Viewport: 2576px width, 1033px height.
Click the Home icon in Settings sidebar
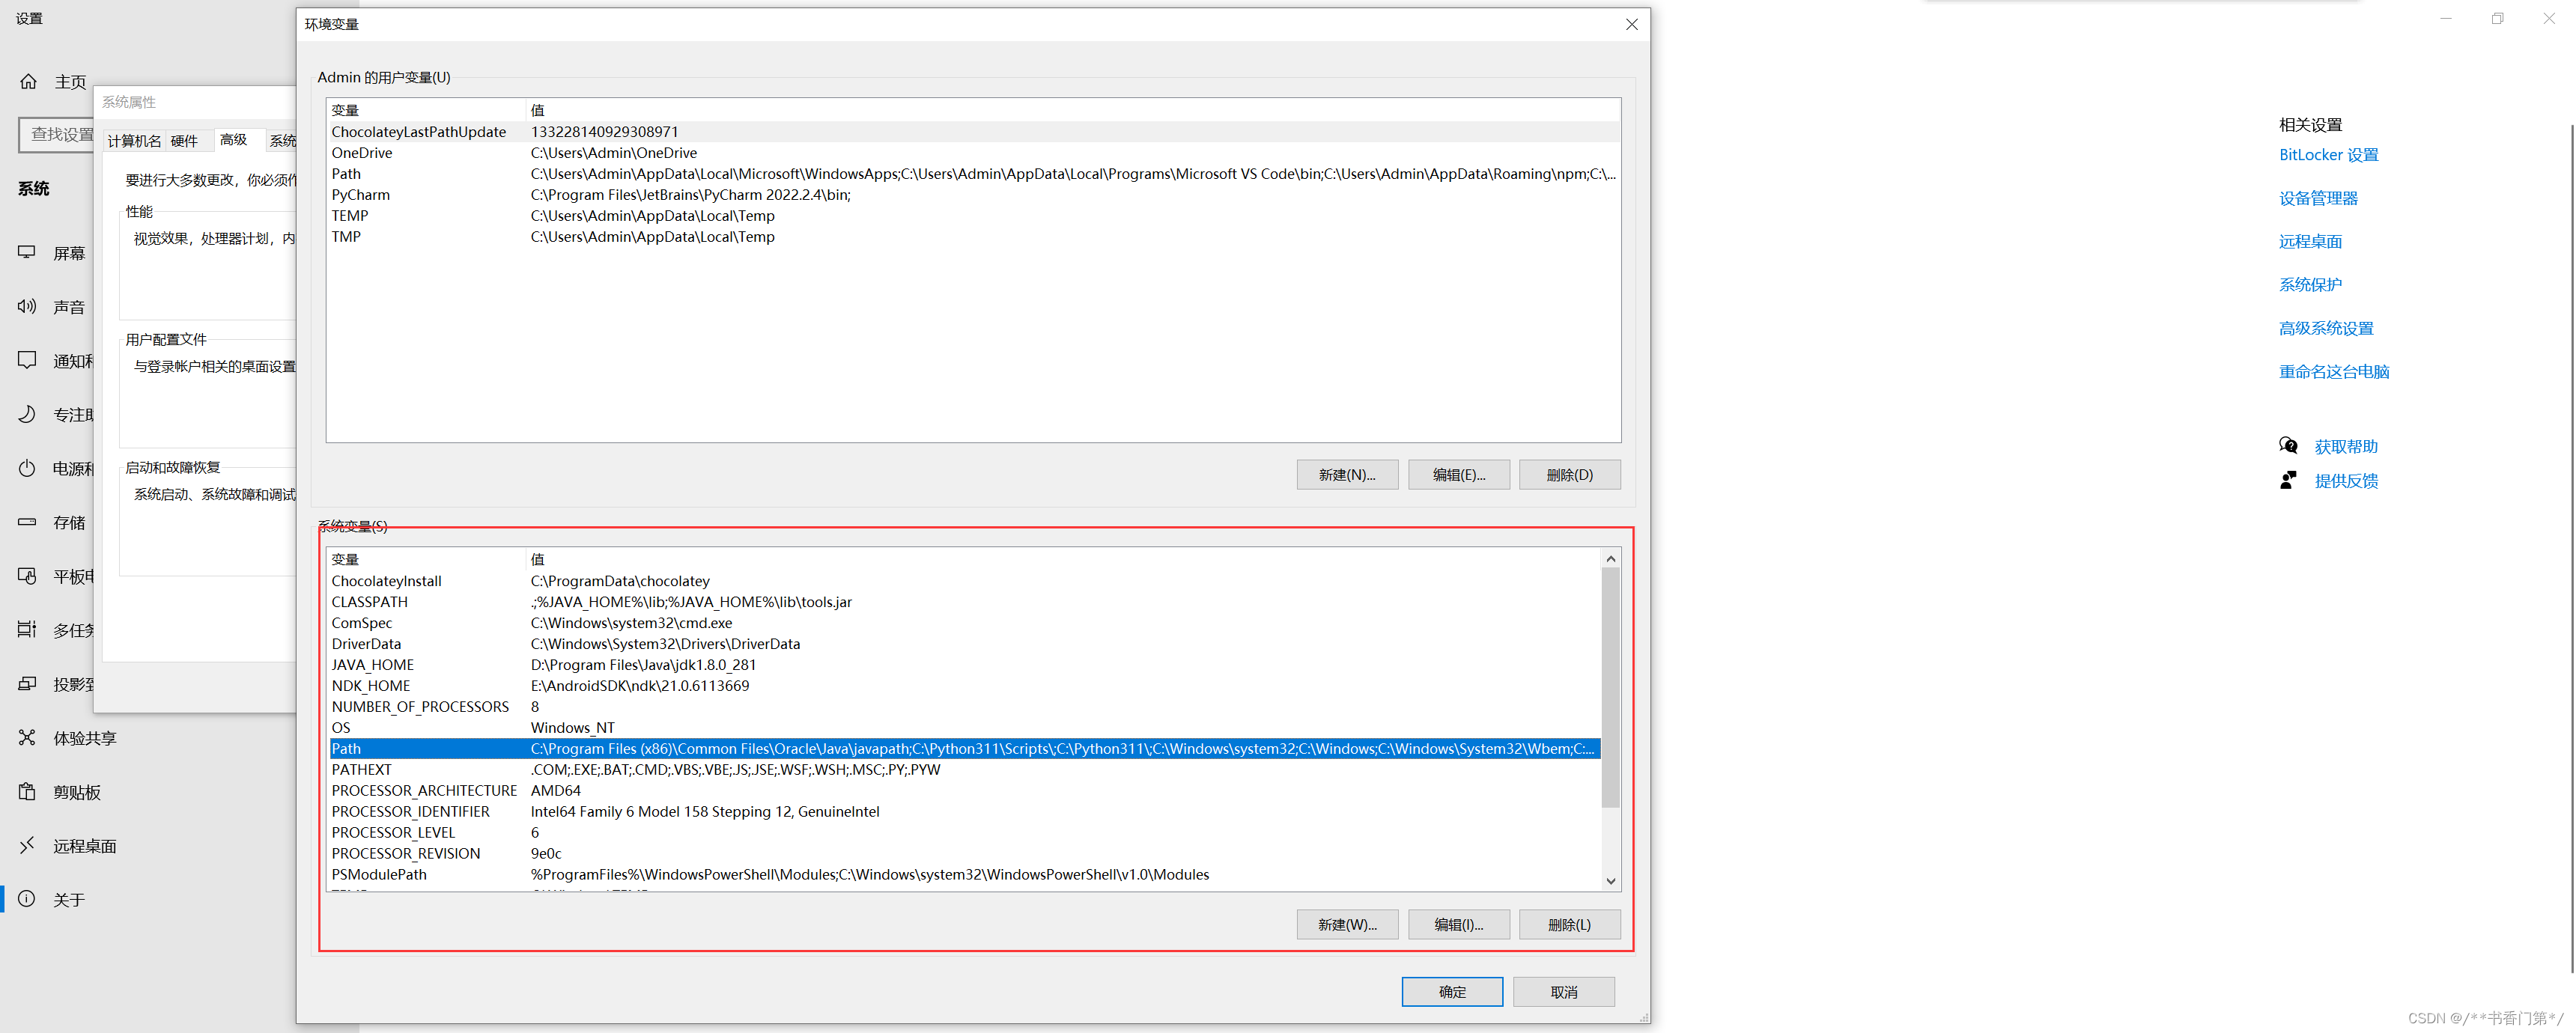point(28,82)
